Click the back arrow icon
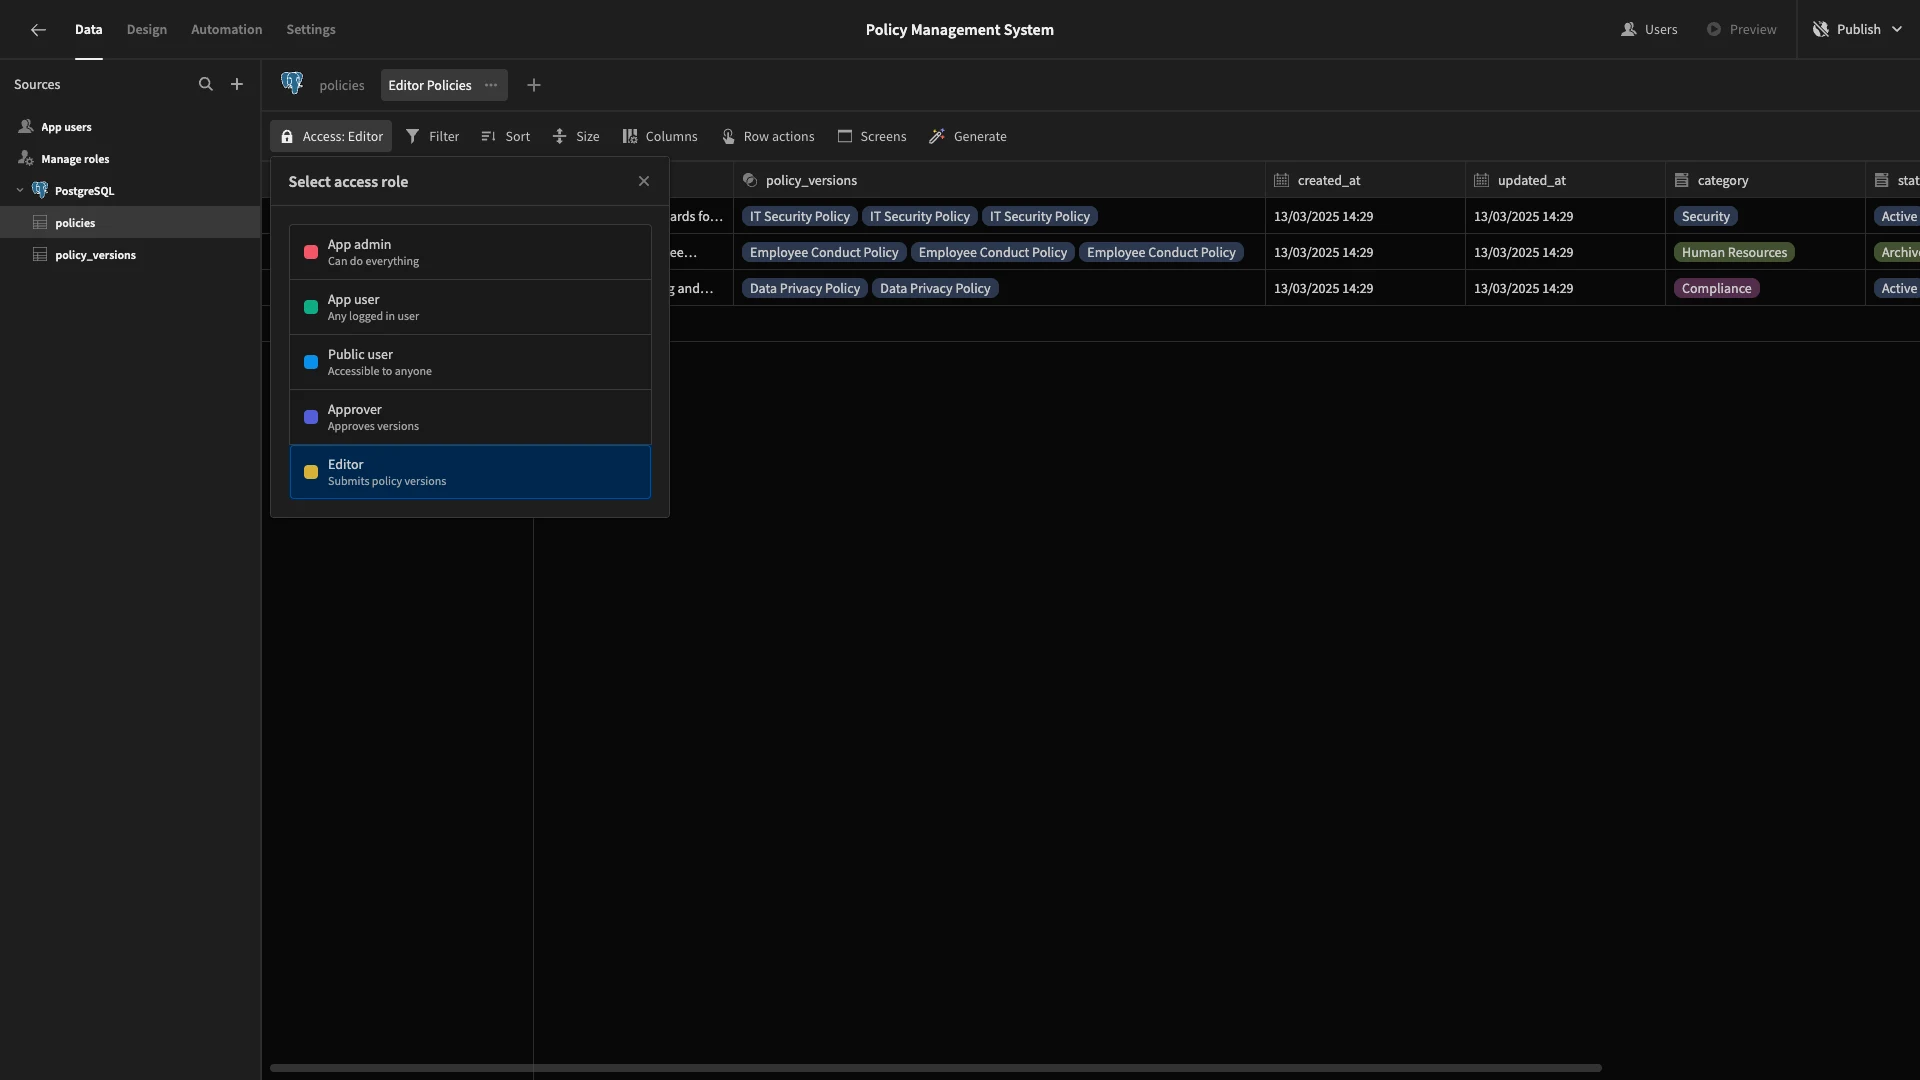The width and height of the screenshot is (1920, 1080). 38,30
